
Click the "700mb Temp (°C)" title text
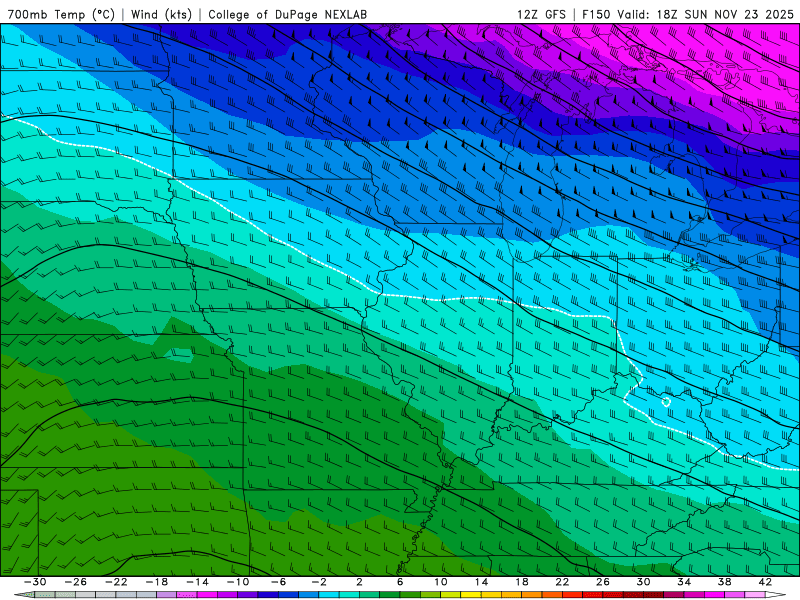pos(61,14)
